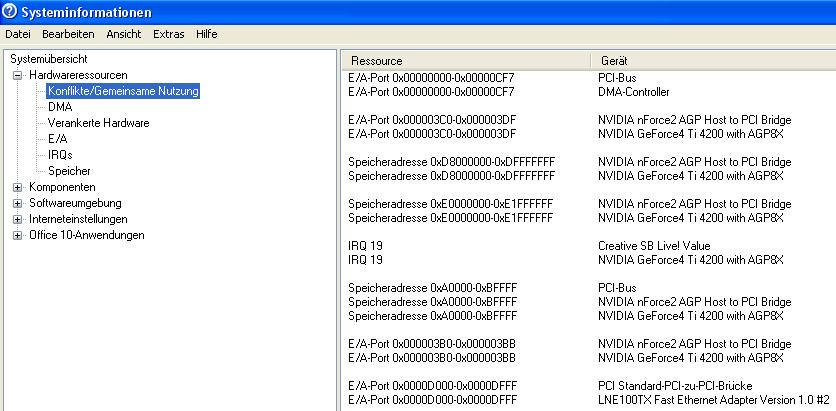Click GeForce4 row for port 0x000003BB
This screenshot has width=836, height=411.
coord(589,357)
